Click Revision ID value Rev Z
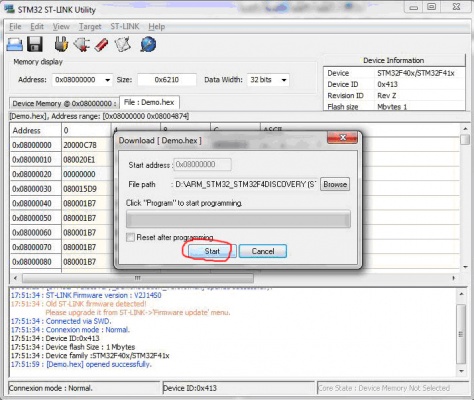The image size is (474, 400). click(387, 96)
